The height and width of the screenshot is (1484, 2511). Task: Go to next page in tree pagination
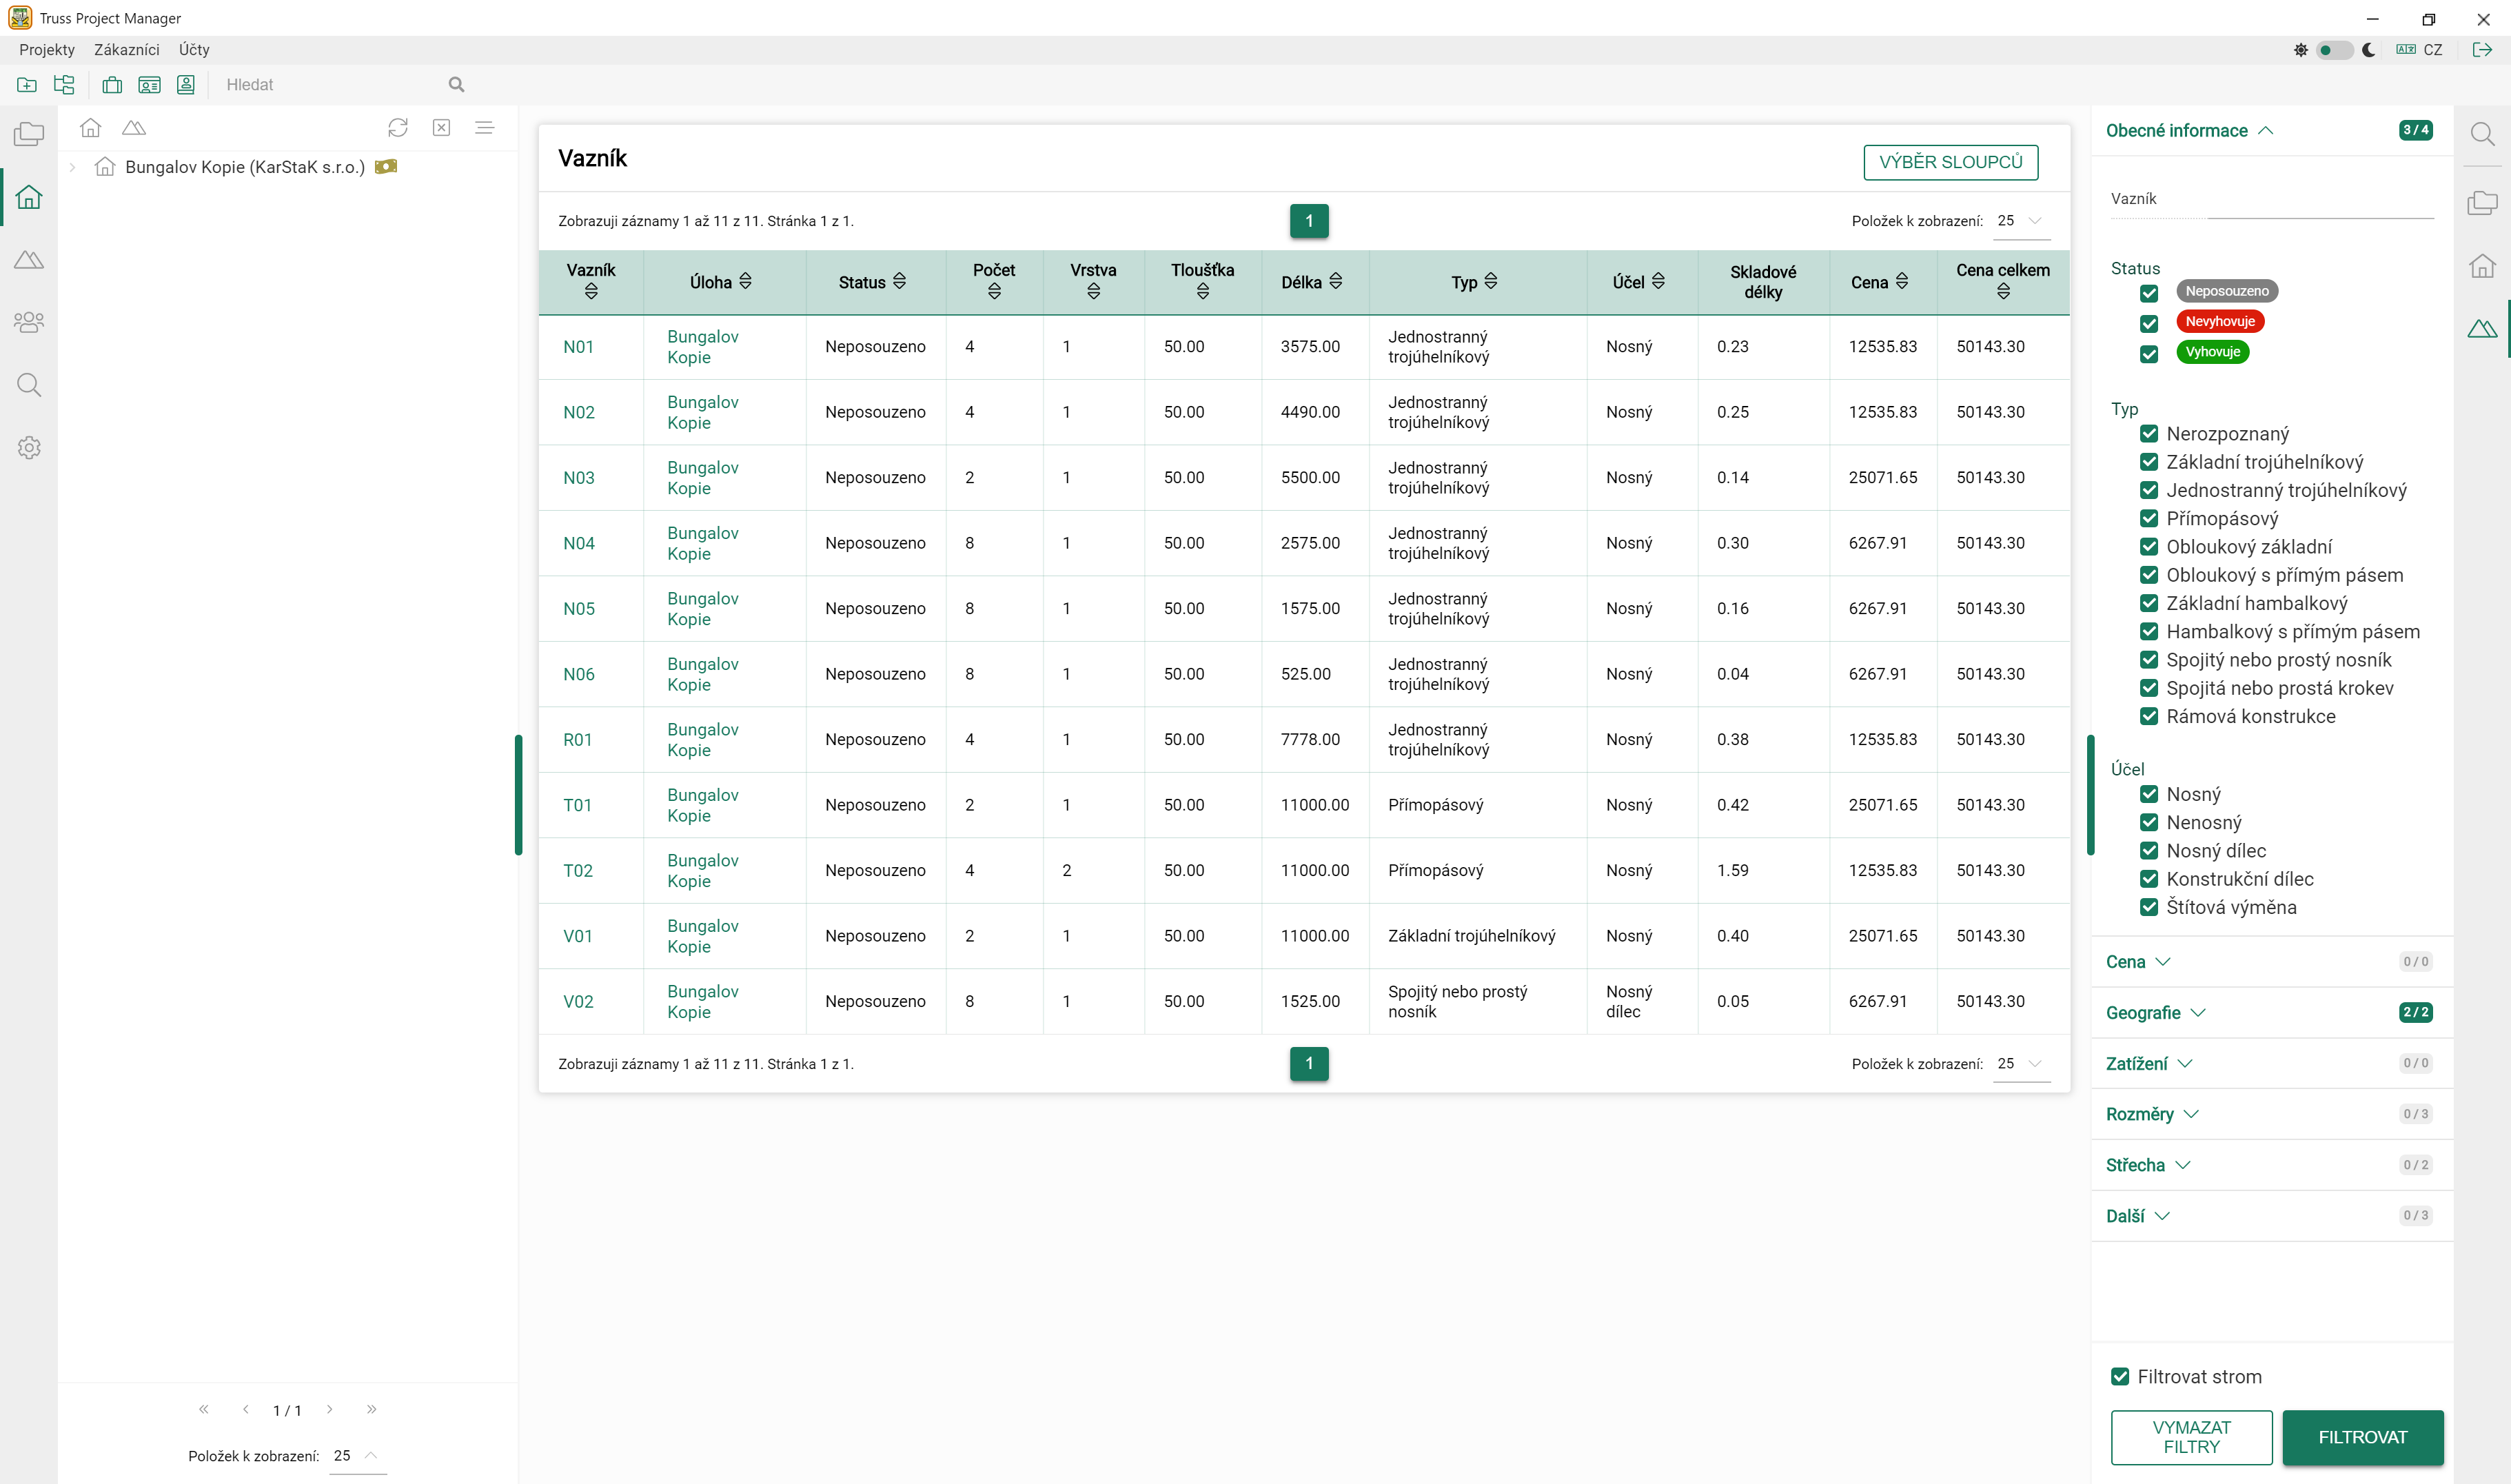(330, 1409)
